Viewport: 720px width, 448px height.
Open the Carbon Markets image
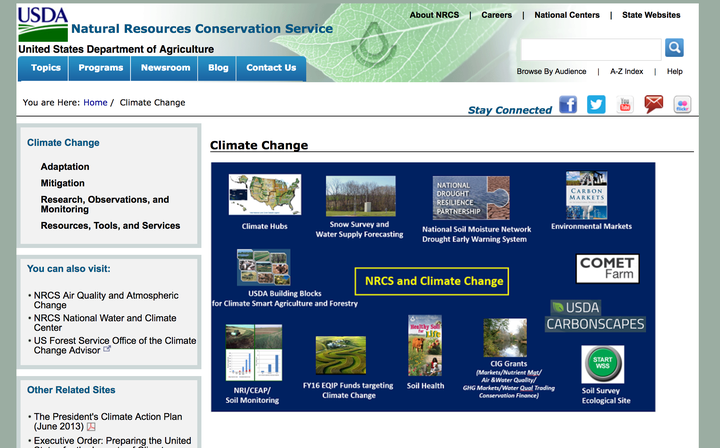(x=586, y=195)
